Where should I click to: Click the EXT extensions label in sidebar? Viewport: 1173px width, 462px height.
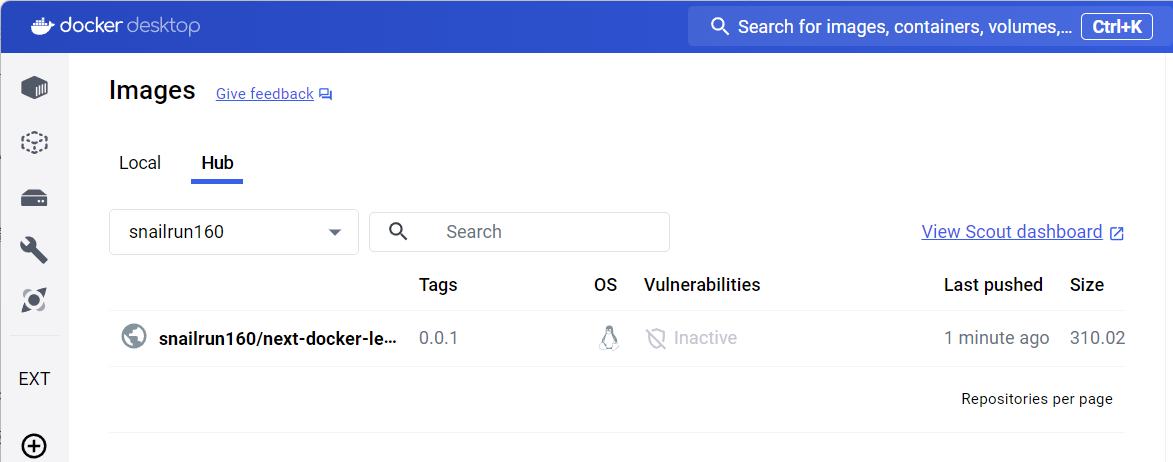pos(34,379)
